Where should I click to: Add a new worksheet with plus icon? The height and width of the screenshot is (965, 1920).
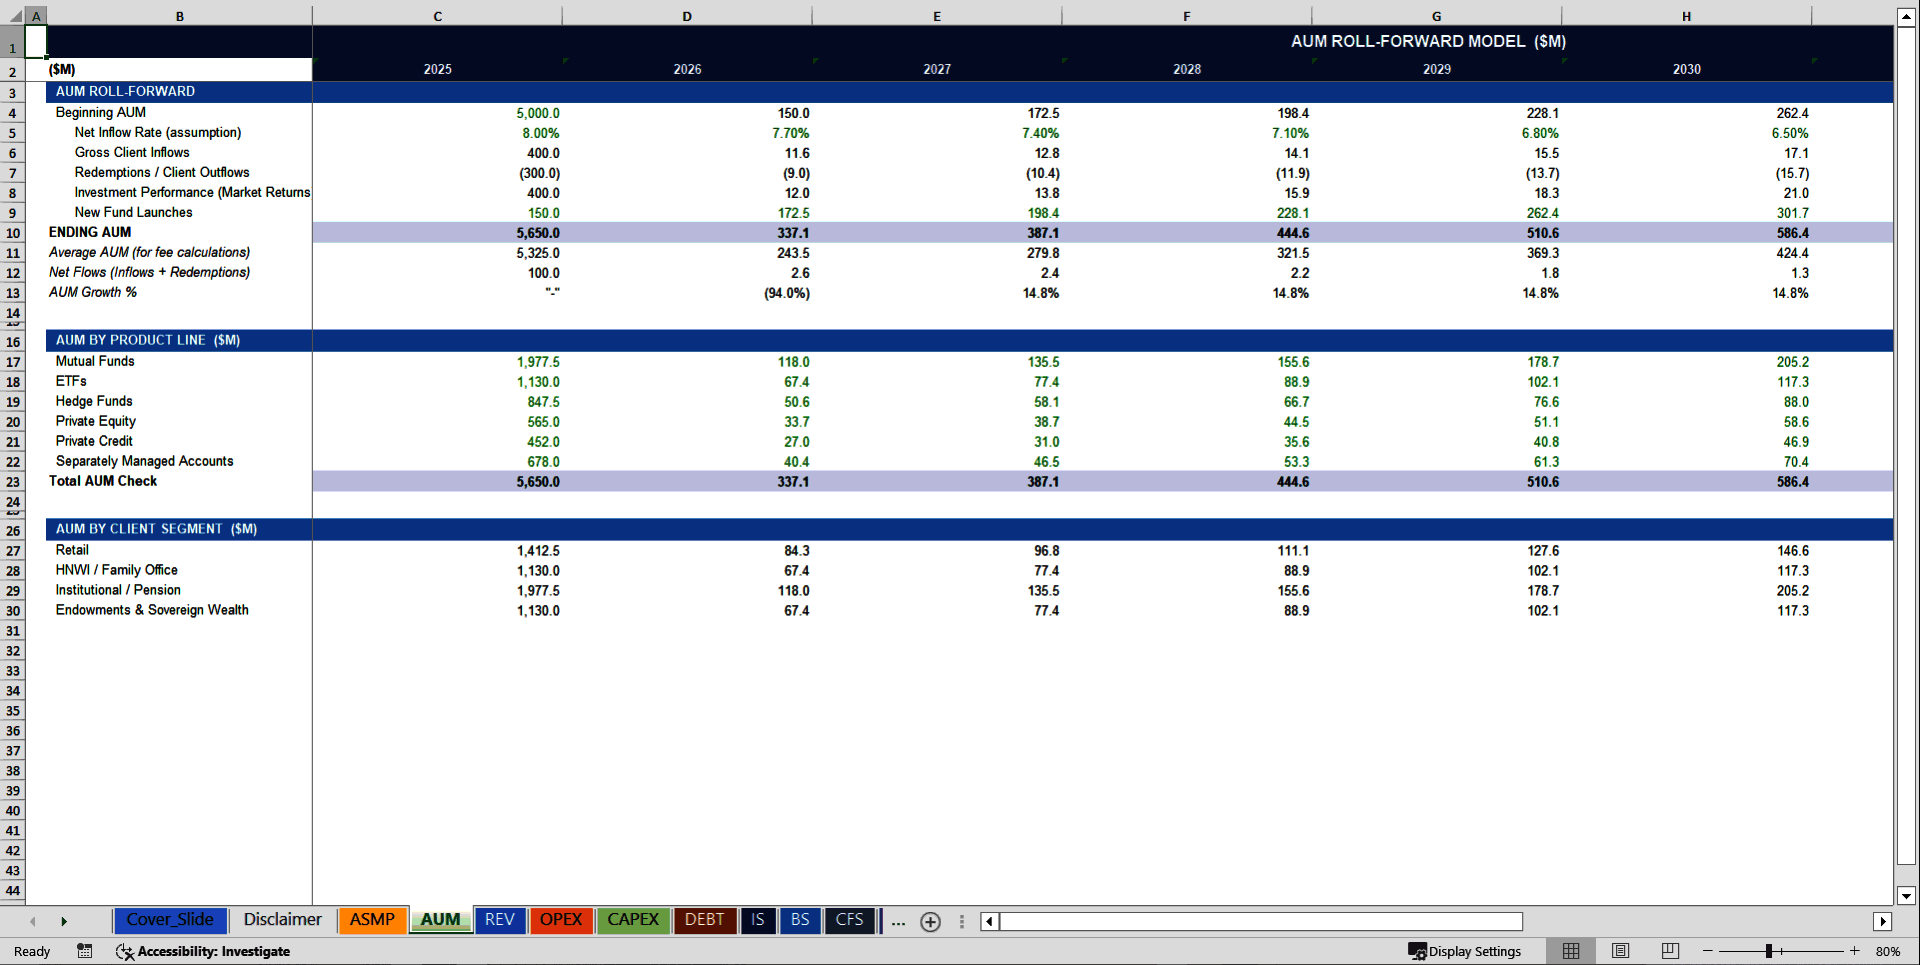930,922
